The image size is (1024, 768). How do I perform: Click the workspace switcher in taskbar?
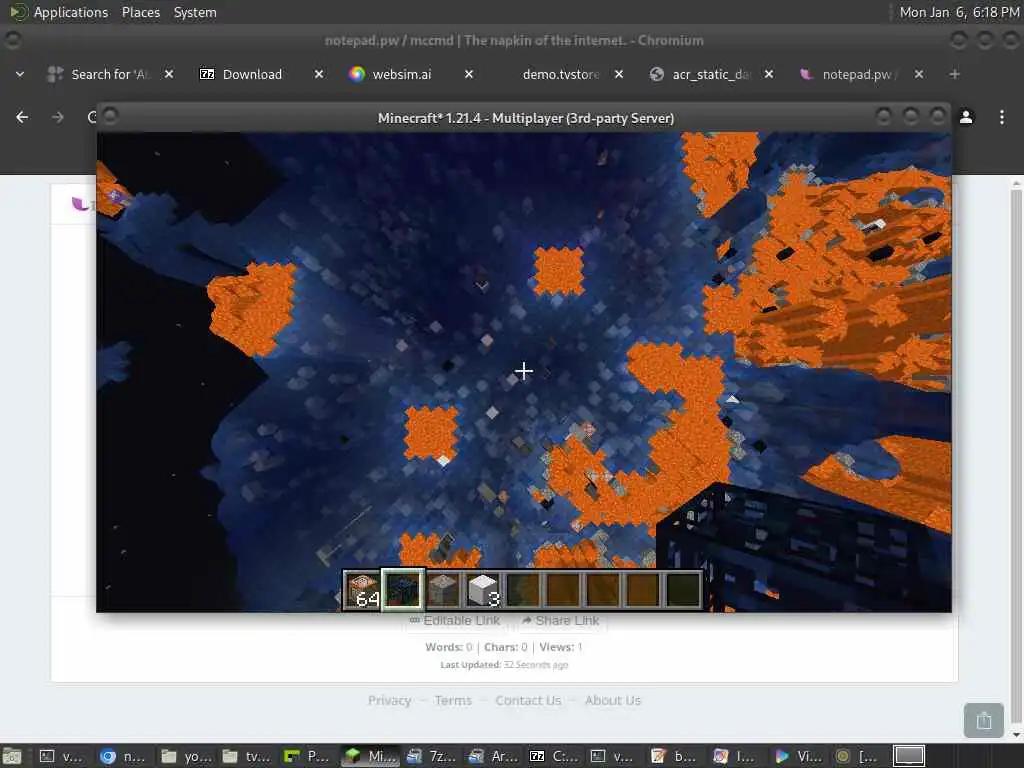pos(909,756)
